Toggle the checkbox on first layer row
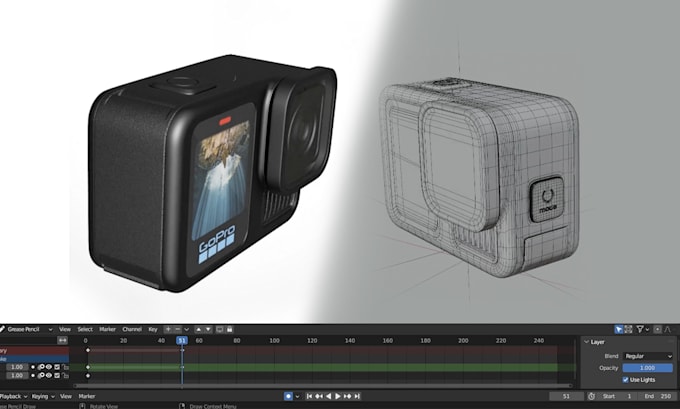 point(57,367)
